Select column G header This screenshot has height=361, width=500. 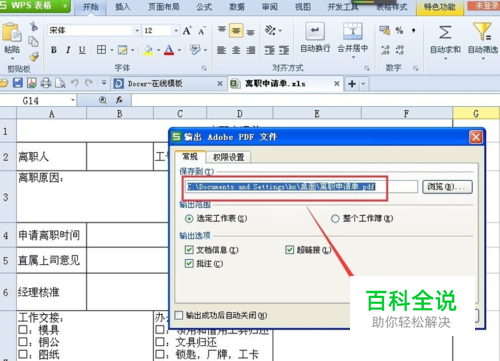(476, 114)
